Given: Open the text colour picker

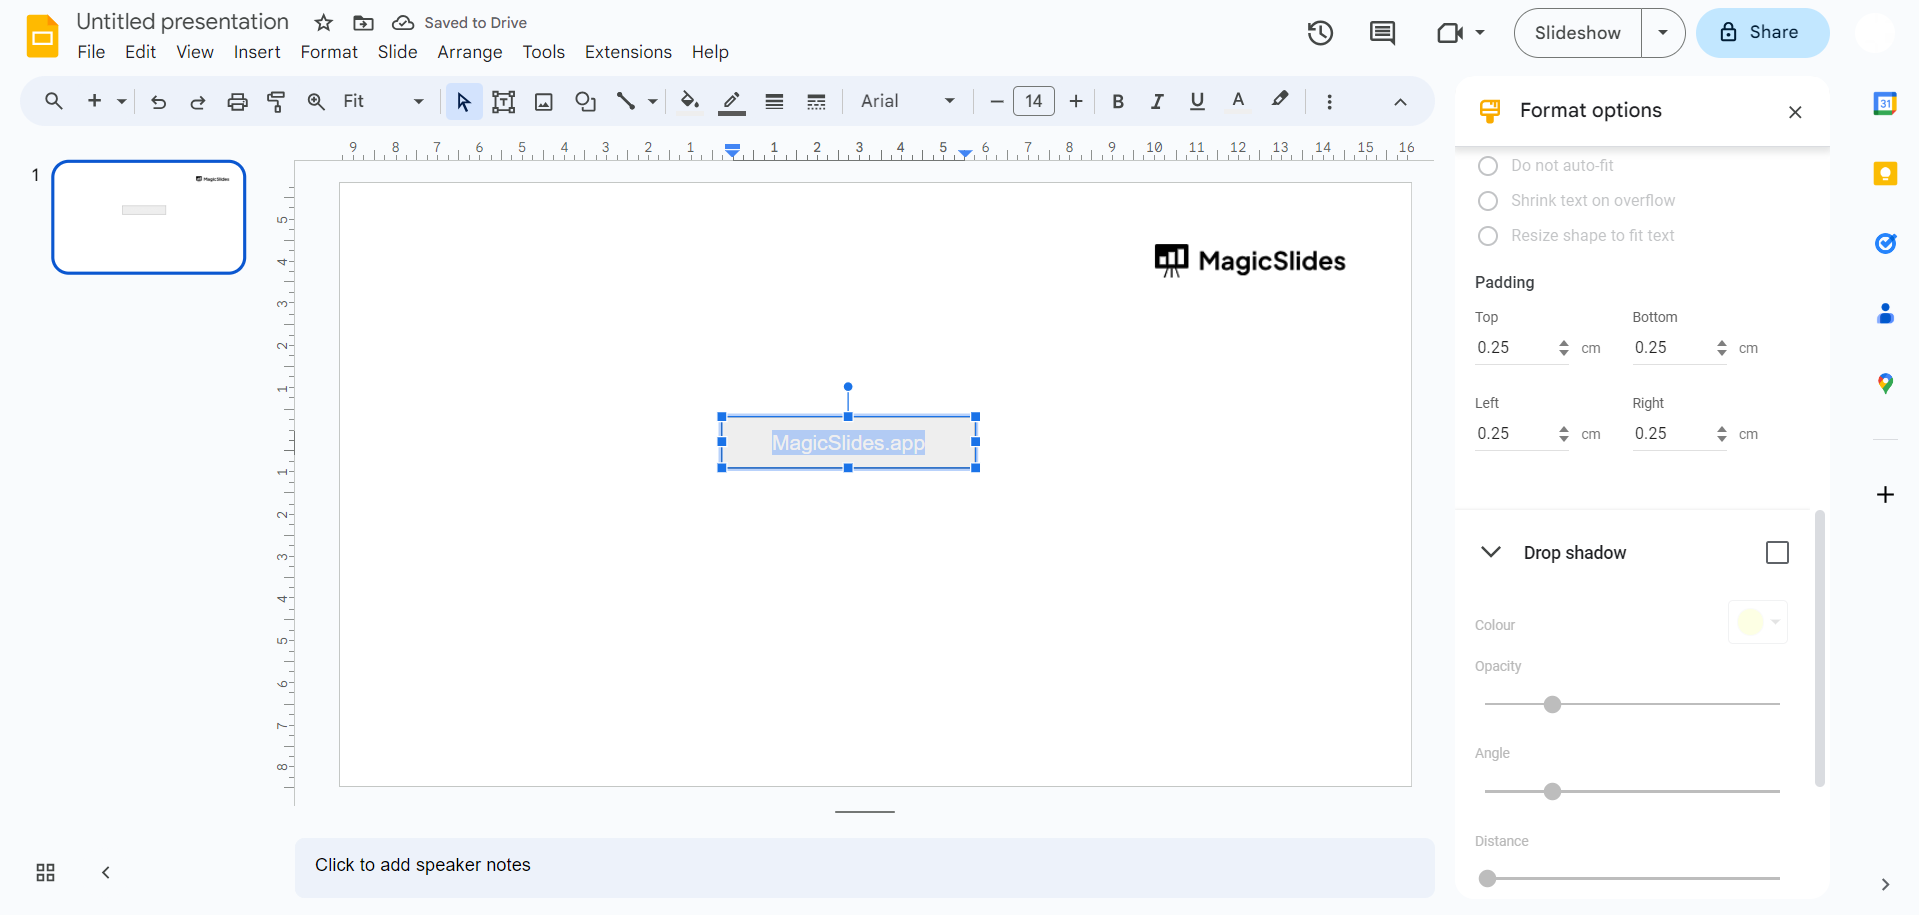Looking at the screenshot, I should coord(1238,101).
